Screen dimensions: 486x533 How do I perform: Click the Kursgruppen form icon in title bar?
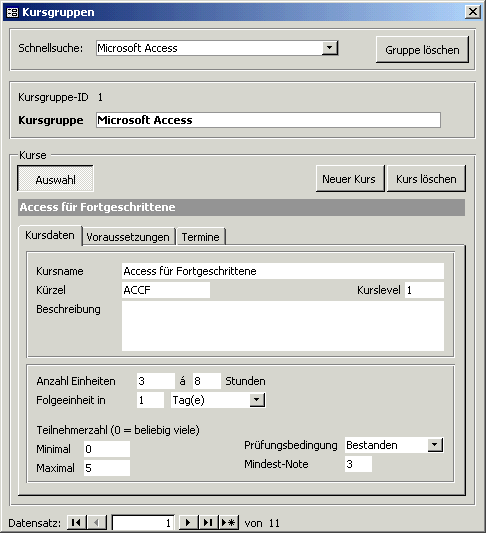tap(12, 13)
